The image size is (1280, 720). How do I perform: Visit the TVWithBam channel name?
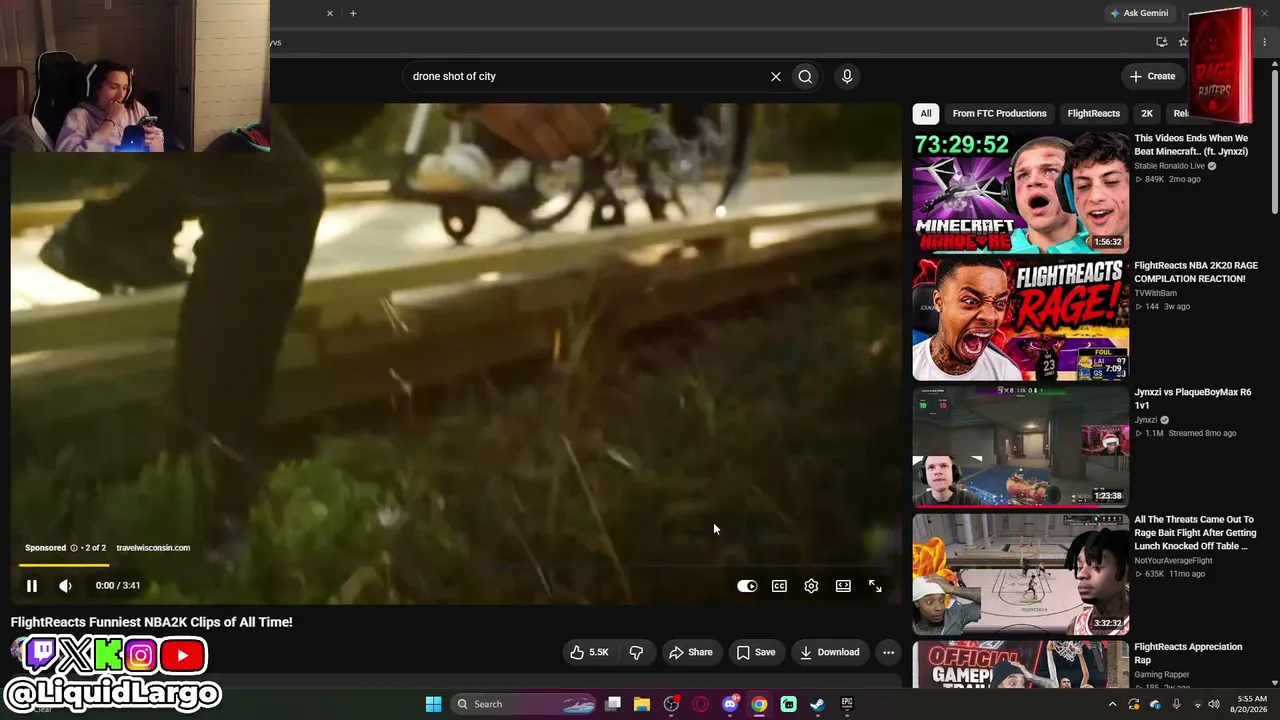click(1155, 293)
